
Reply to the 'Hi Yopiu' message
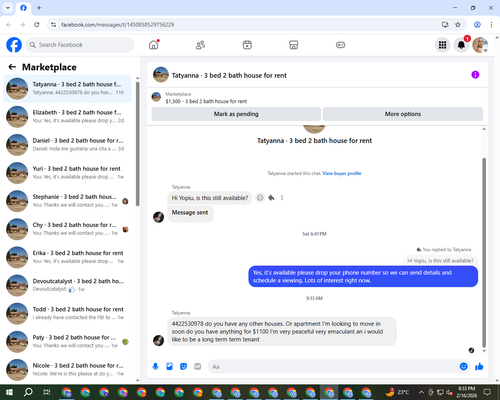271,198
